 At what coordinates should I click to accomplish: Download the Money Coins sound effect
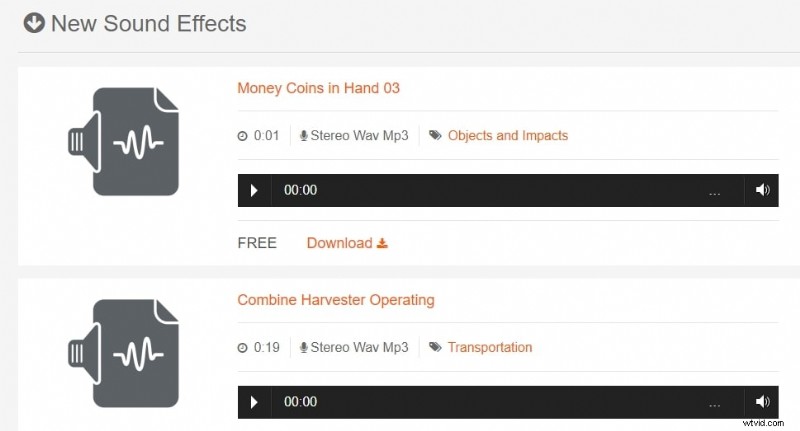[347, 243]
